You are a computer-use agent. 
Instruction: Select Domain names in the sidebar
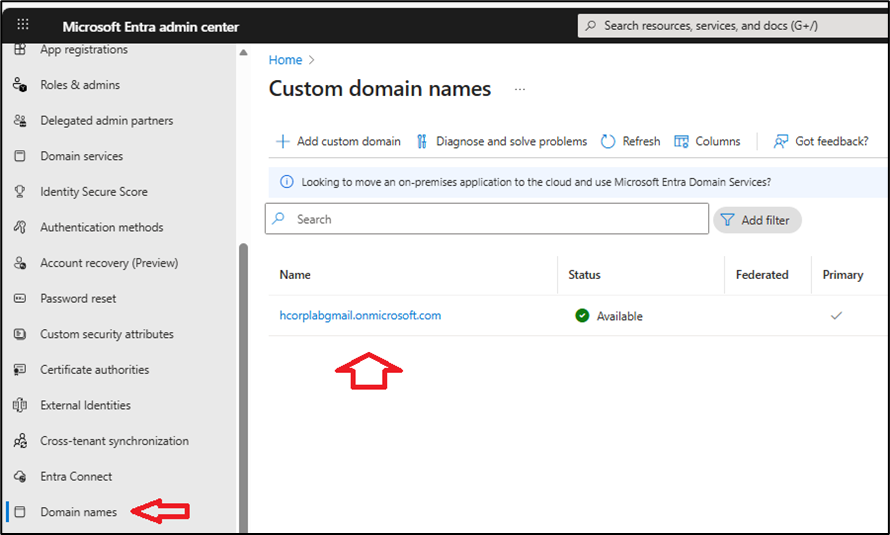coord(78,512)
